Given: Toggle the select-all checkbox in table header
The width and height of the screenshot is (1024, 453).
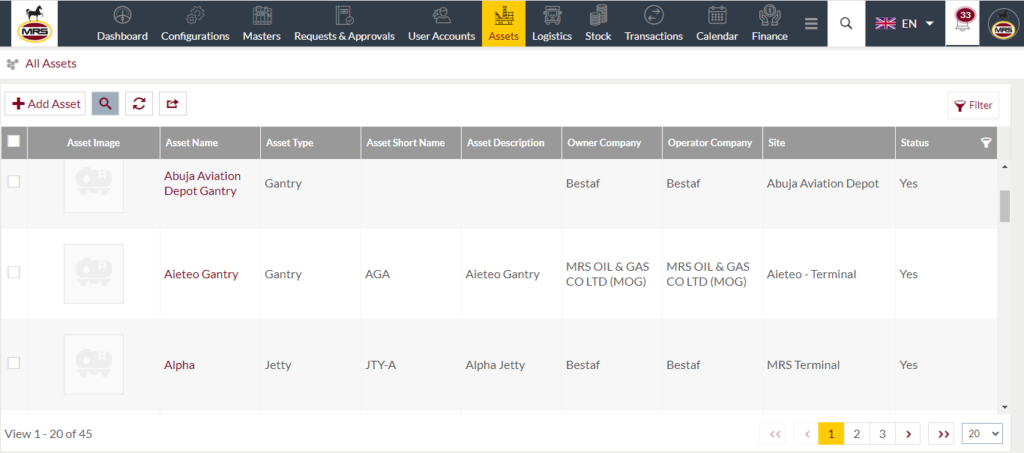Looking at the screenshot, I should (13, 141).
